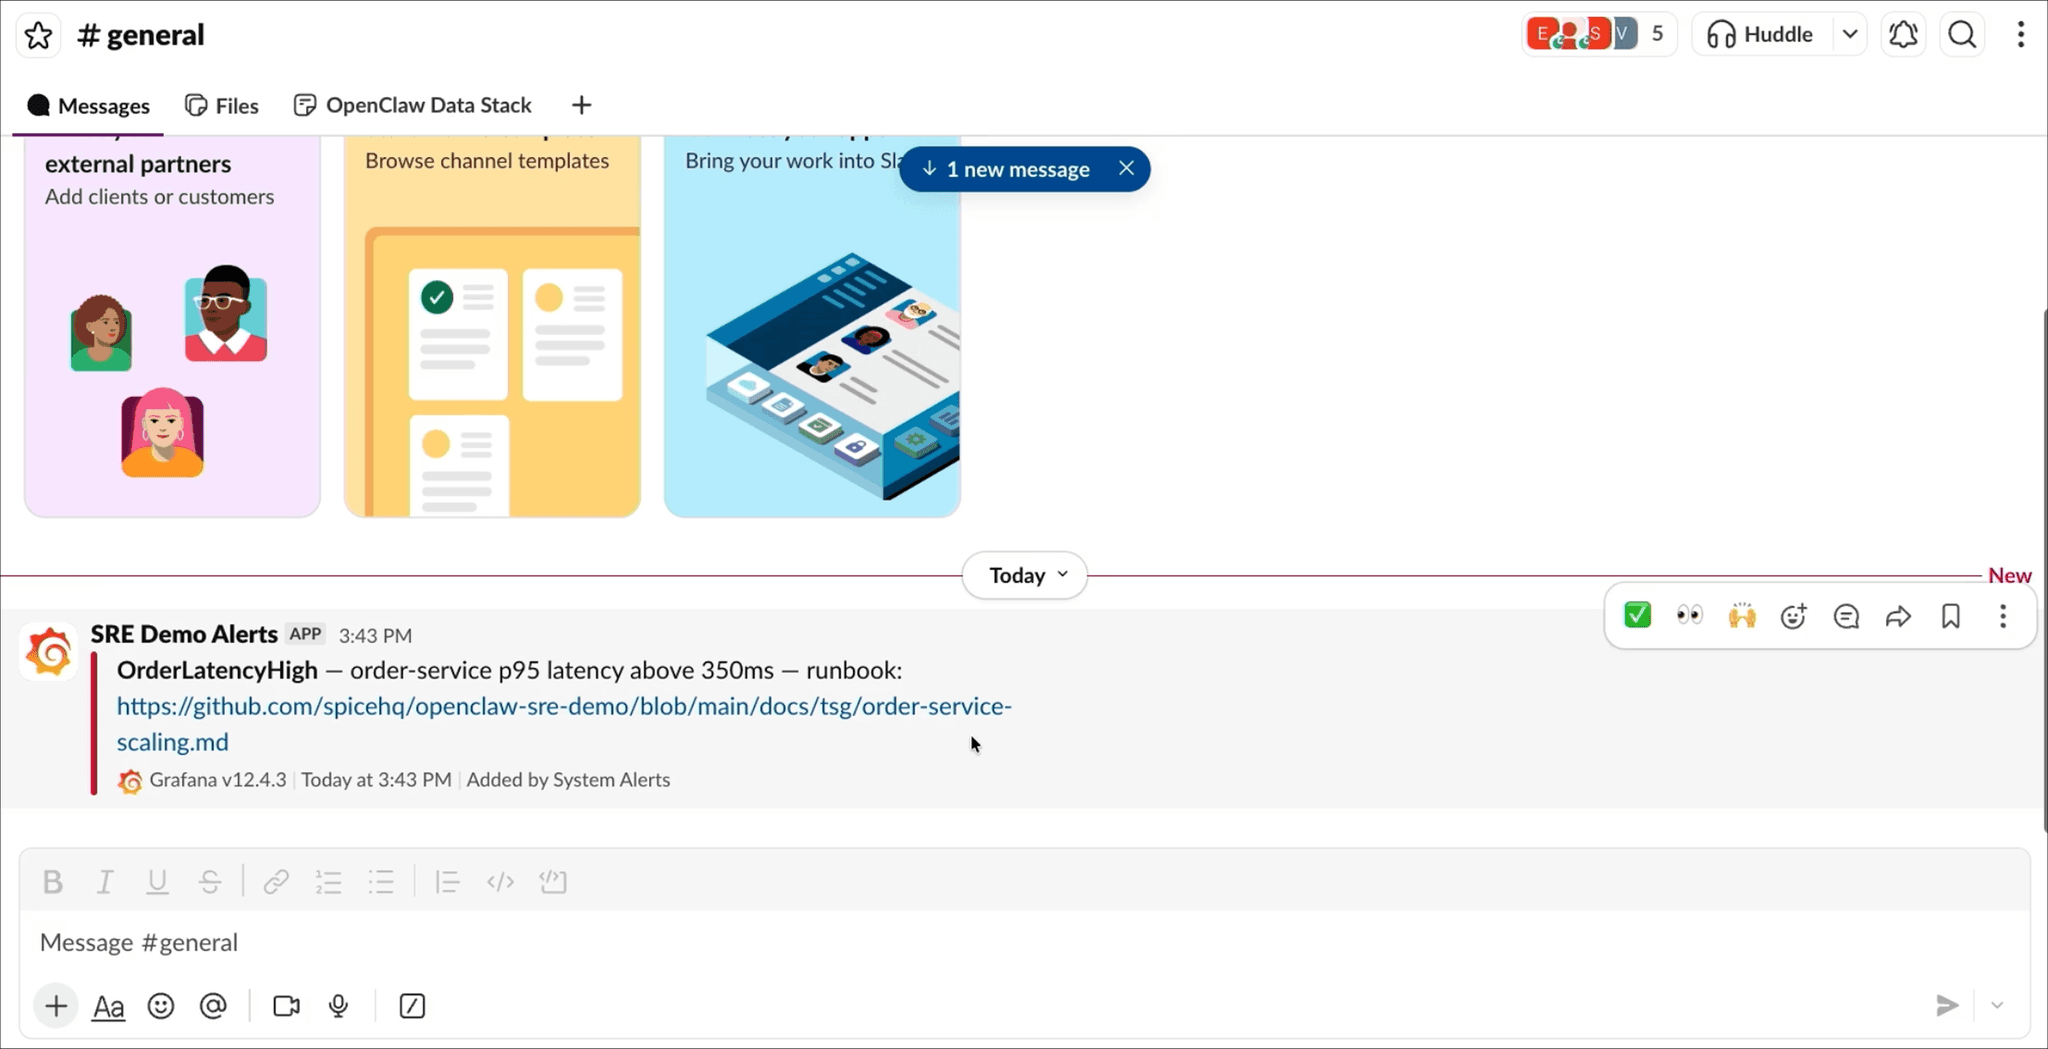
Task: Record a video clip
Action: (x=287, y=1006)
